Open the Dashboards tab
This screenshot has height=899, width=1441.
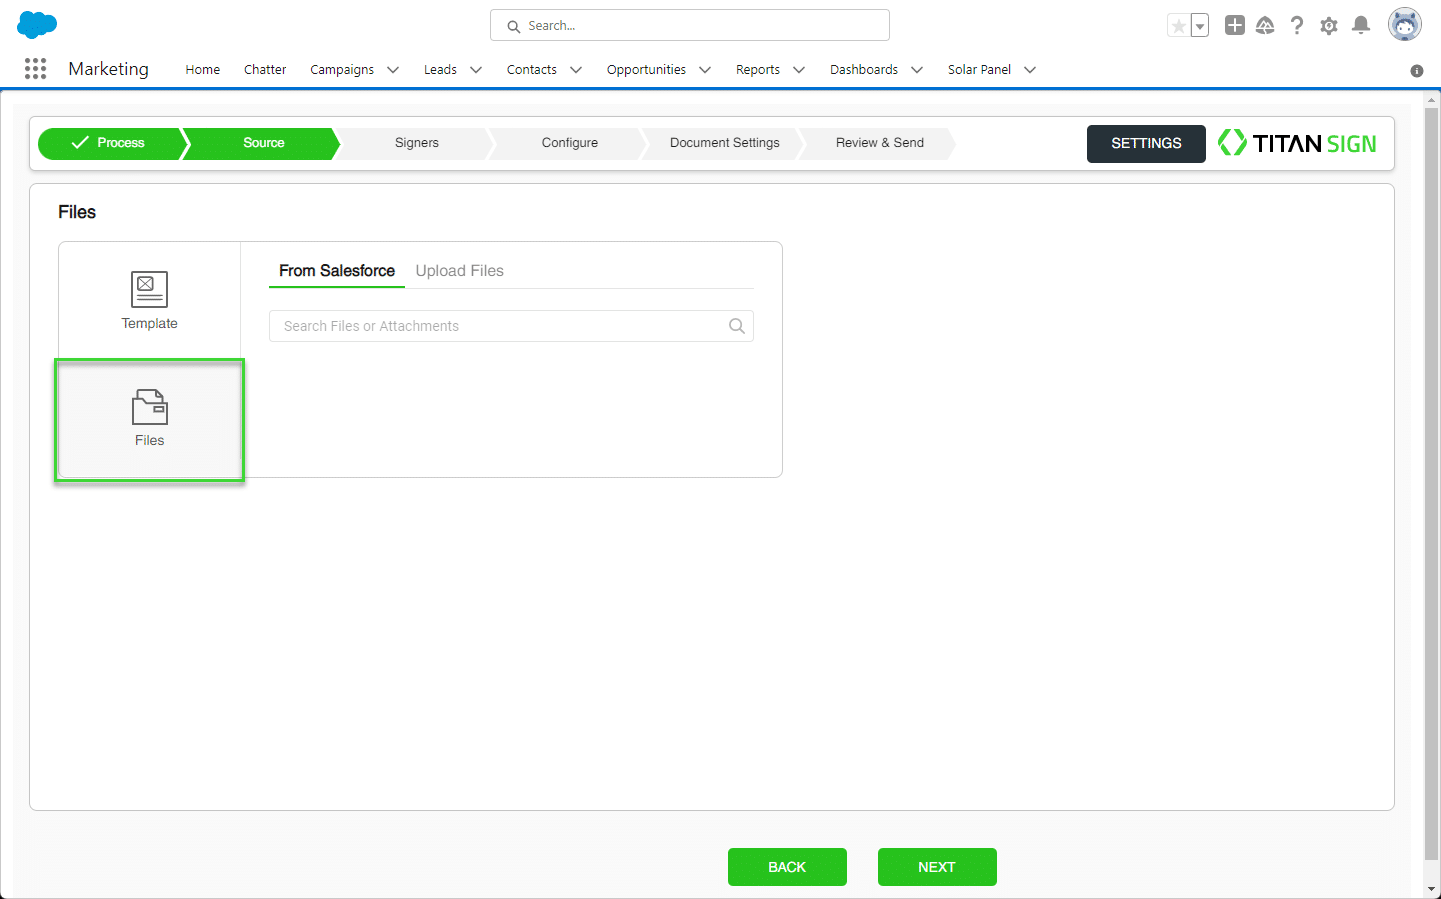(864, 69)
